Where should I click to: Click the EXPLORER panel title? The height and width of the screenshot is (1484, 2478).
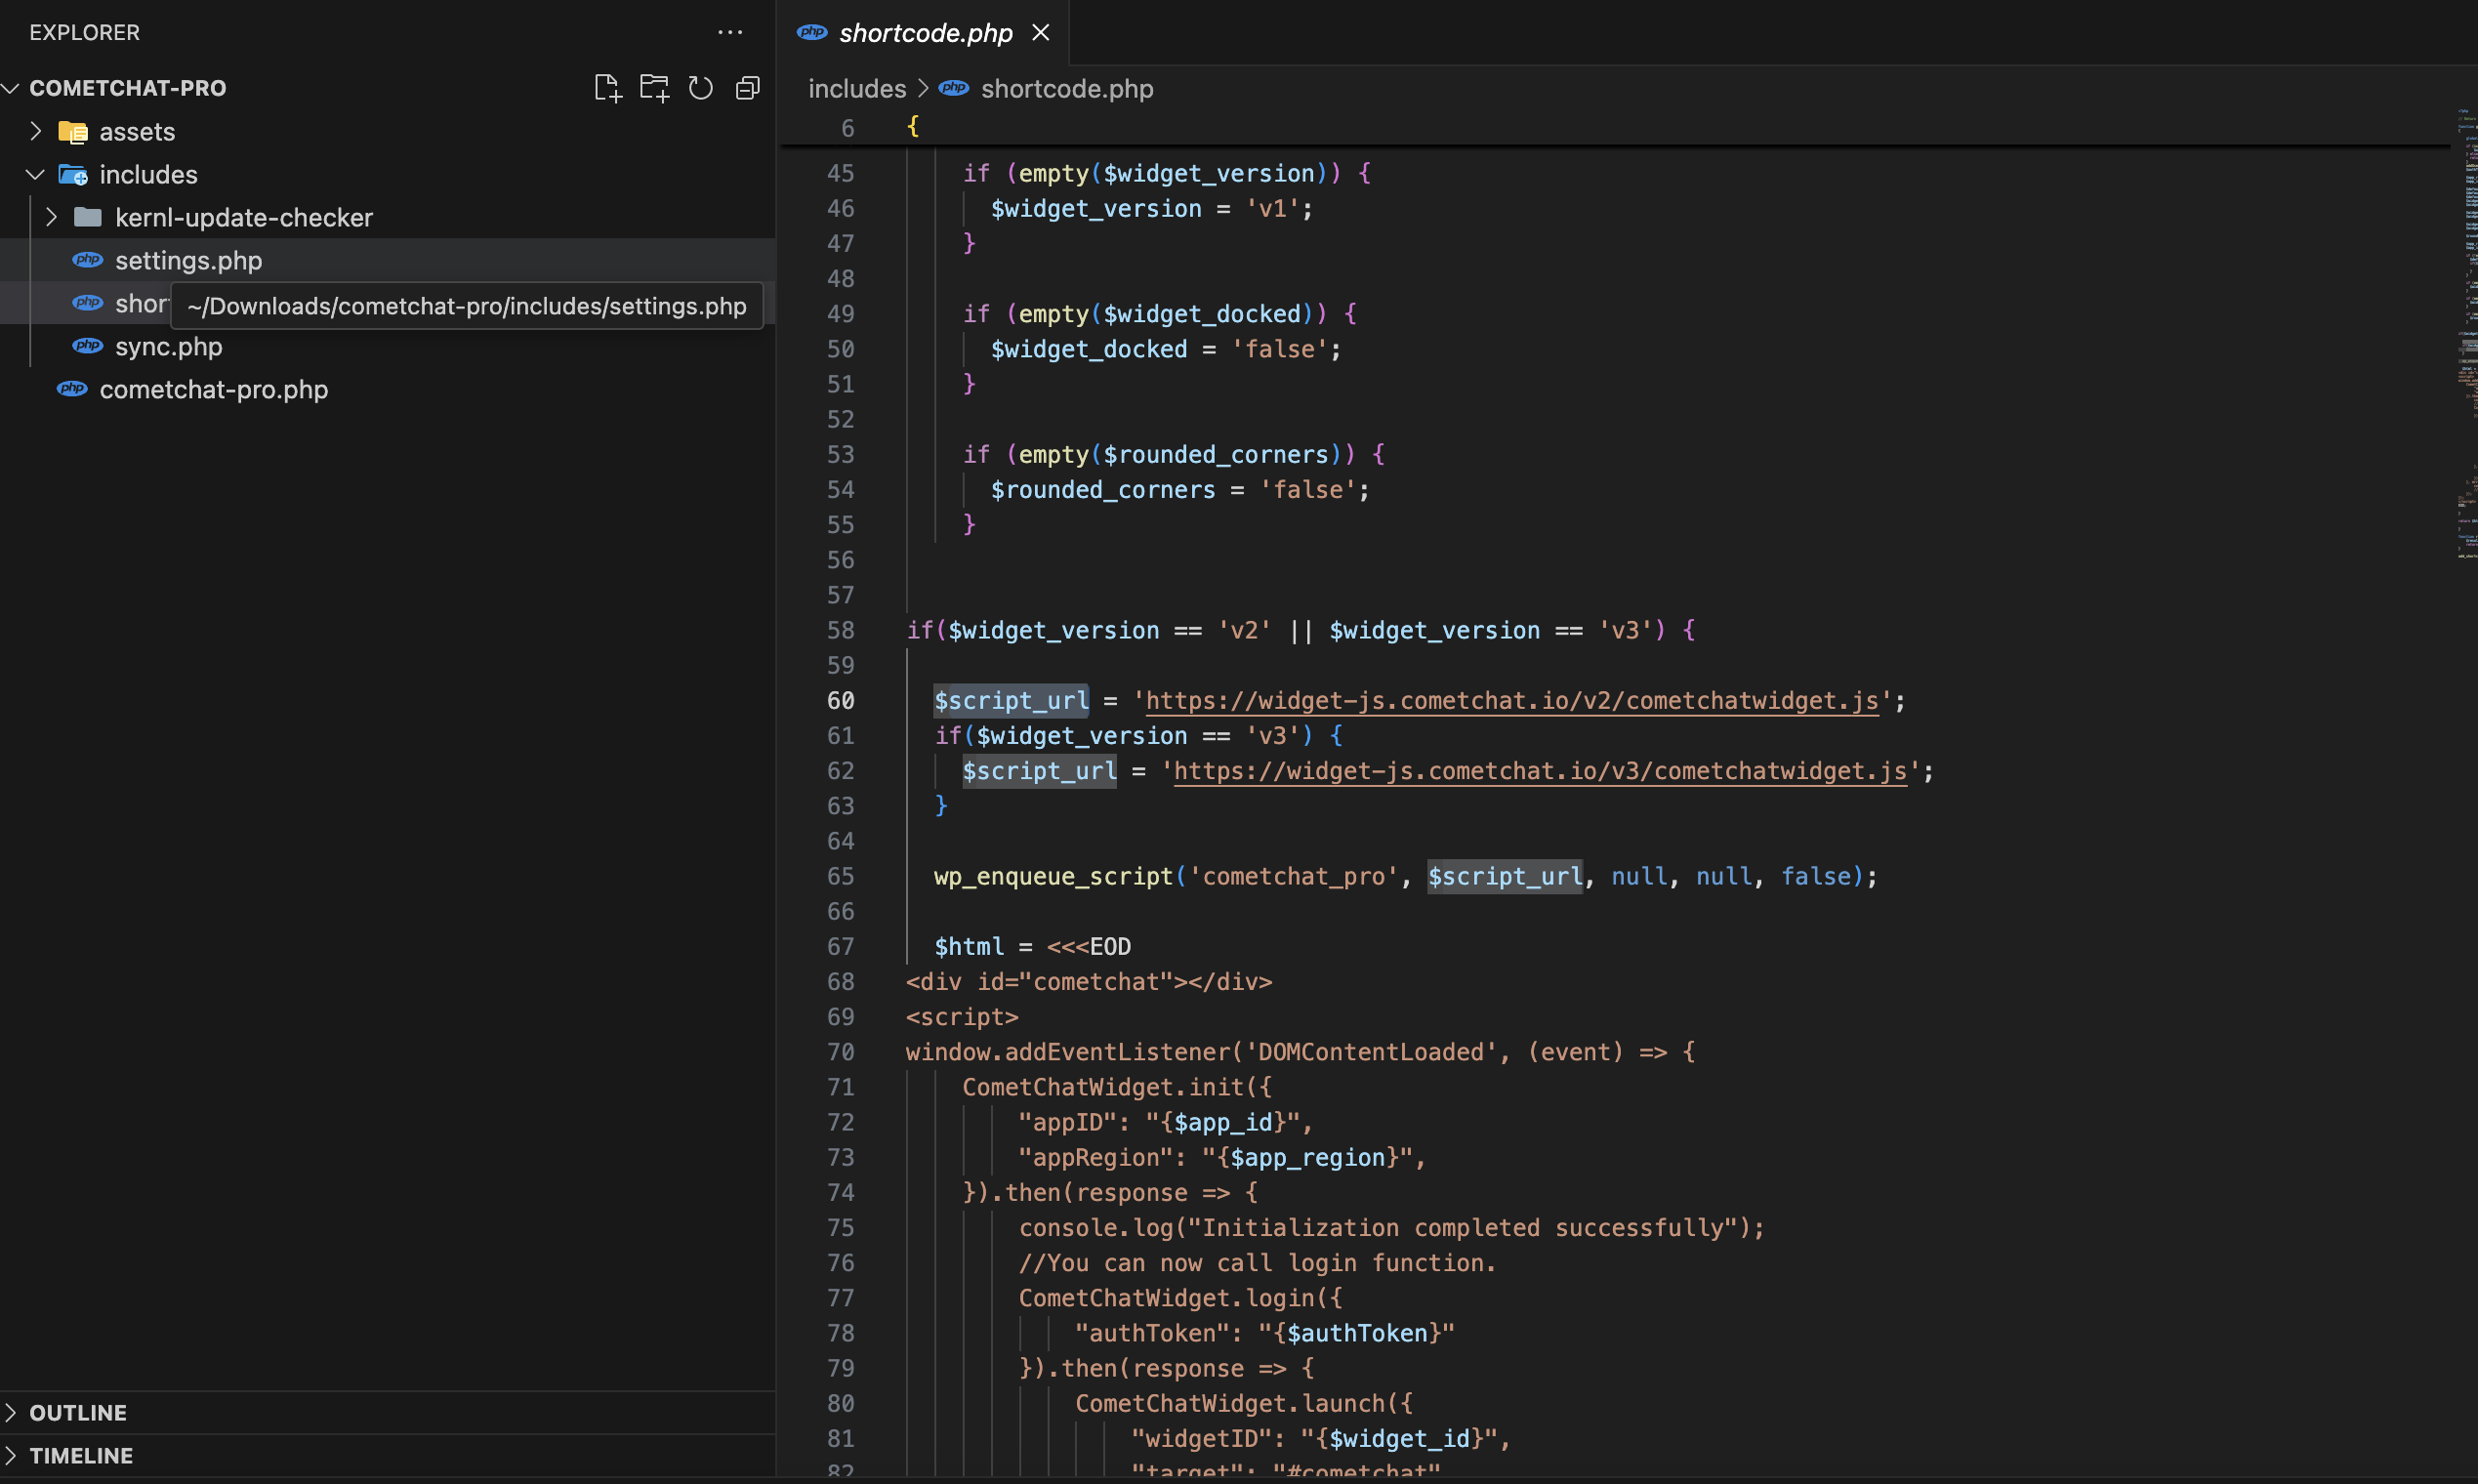pos(85,32)
